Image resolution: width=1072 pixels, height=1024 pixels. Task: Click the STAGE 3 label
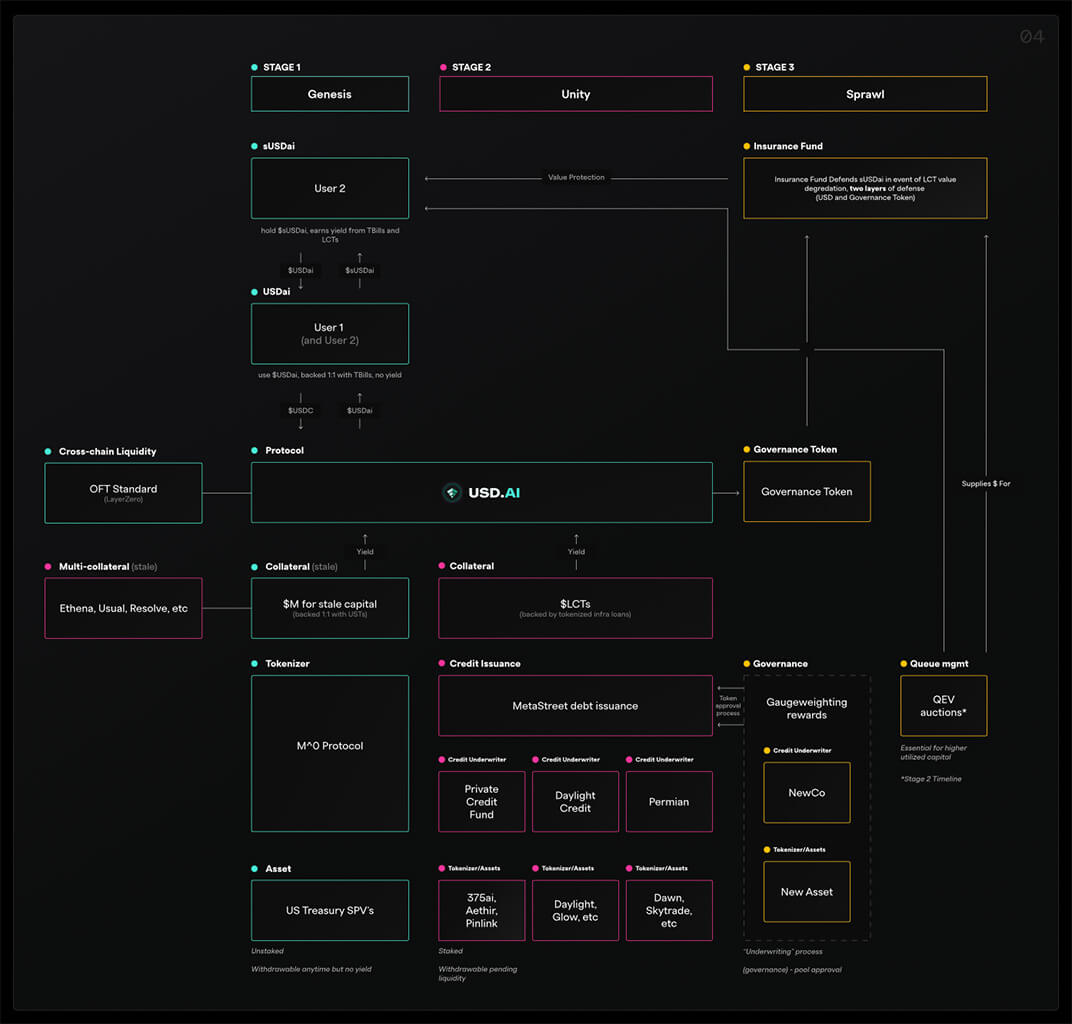point(775,67)
